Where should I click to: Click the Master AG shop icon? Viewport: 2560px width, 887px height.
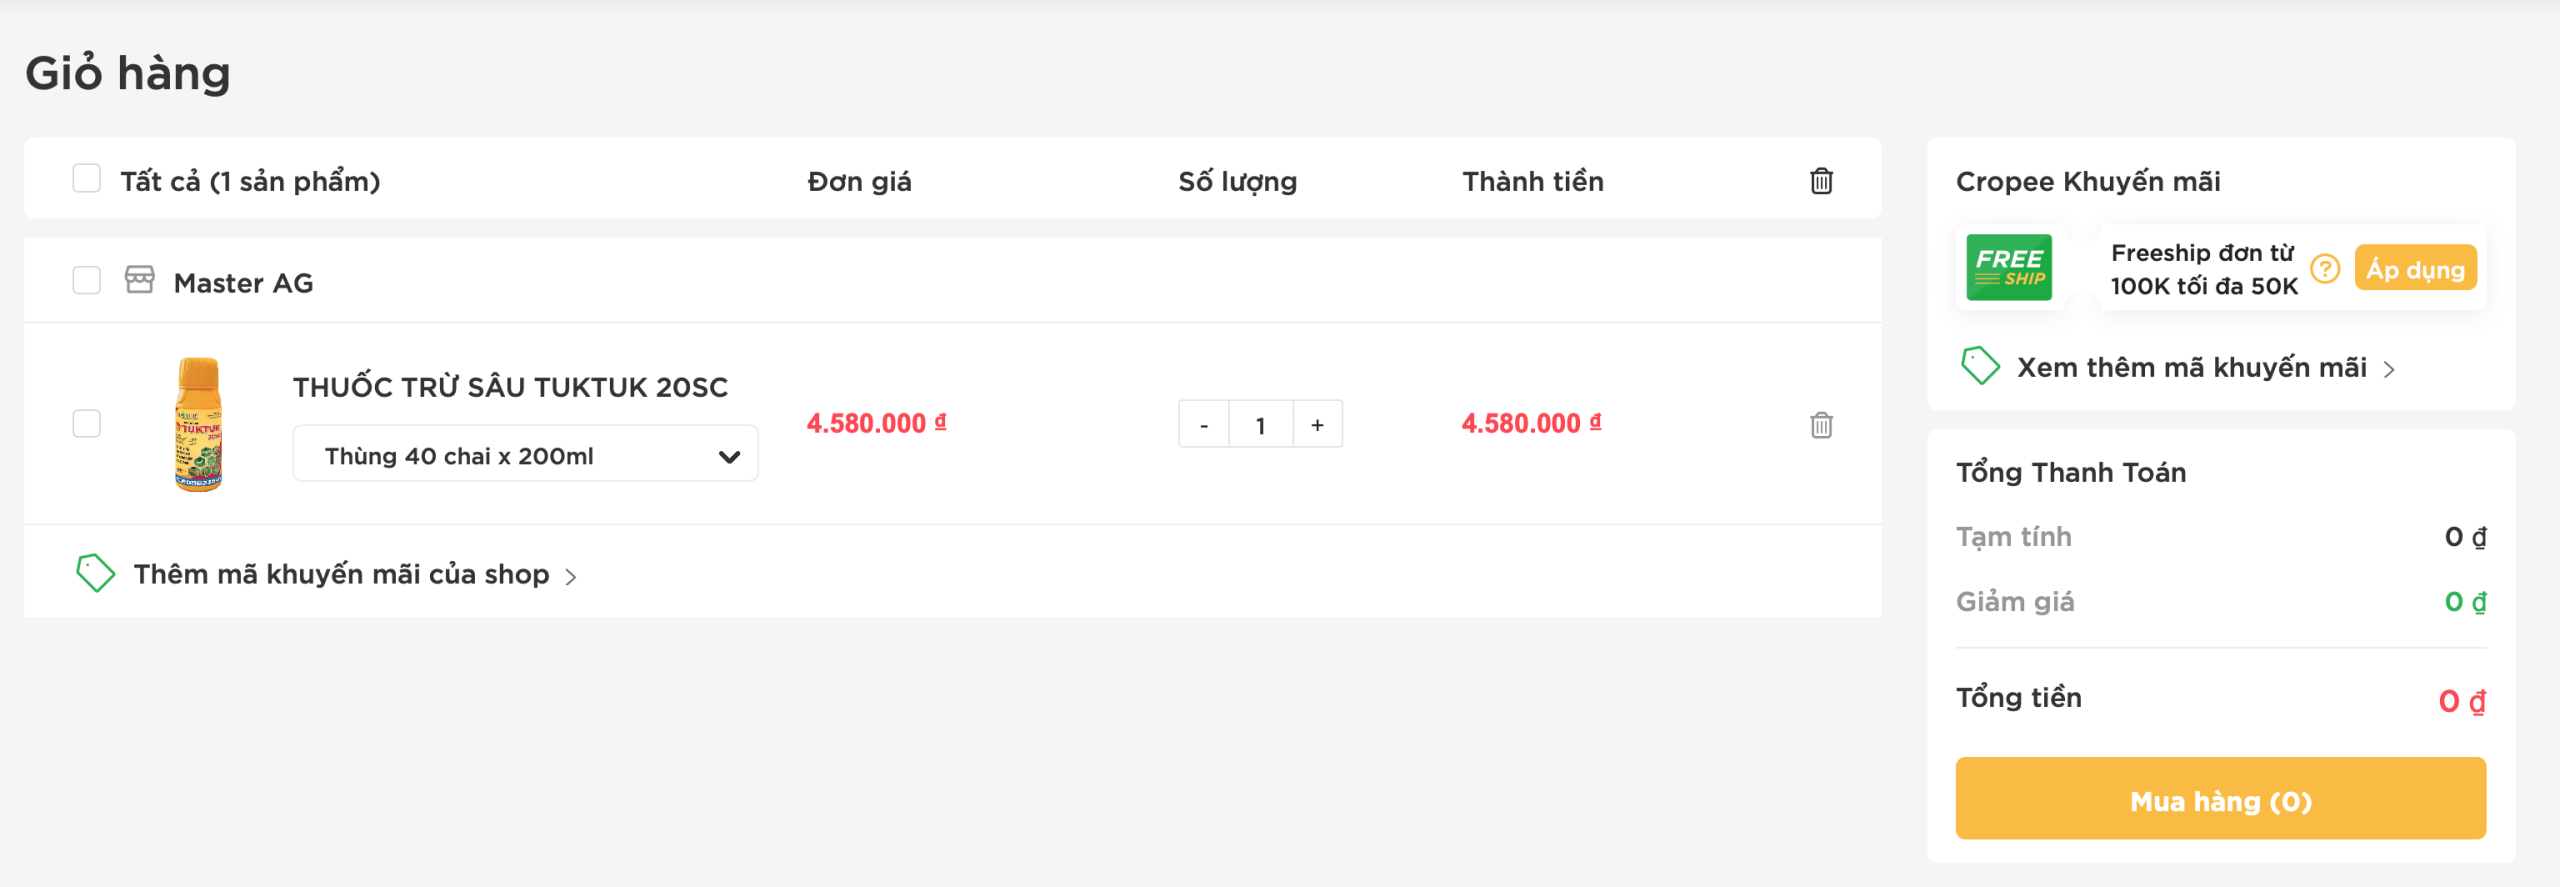pos(140,280)
